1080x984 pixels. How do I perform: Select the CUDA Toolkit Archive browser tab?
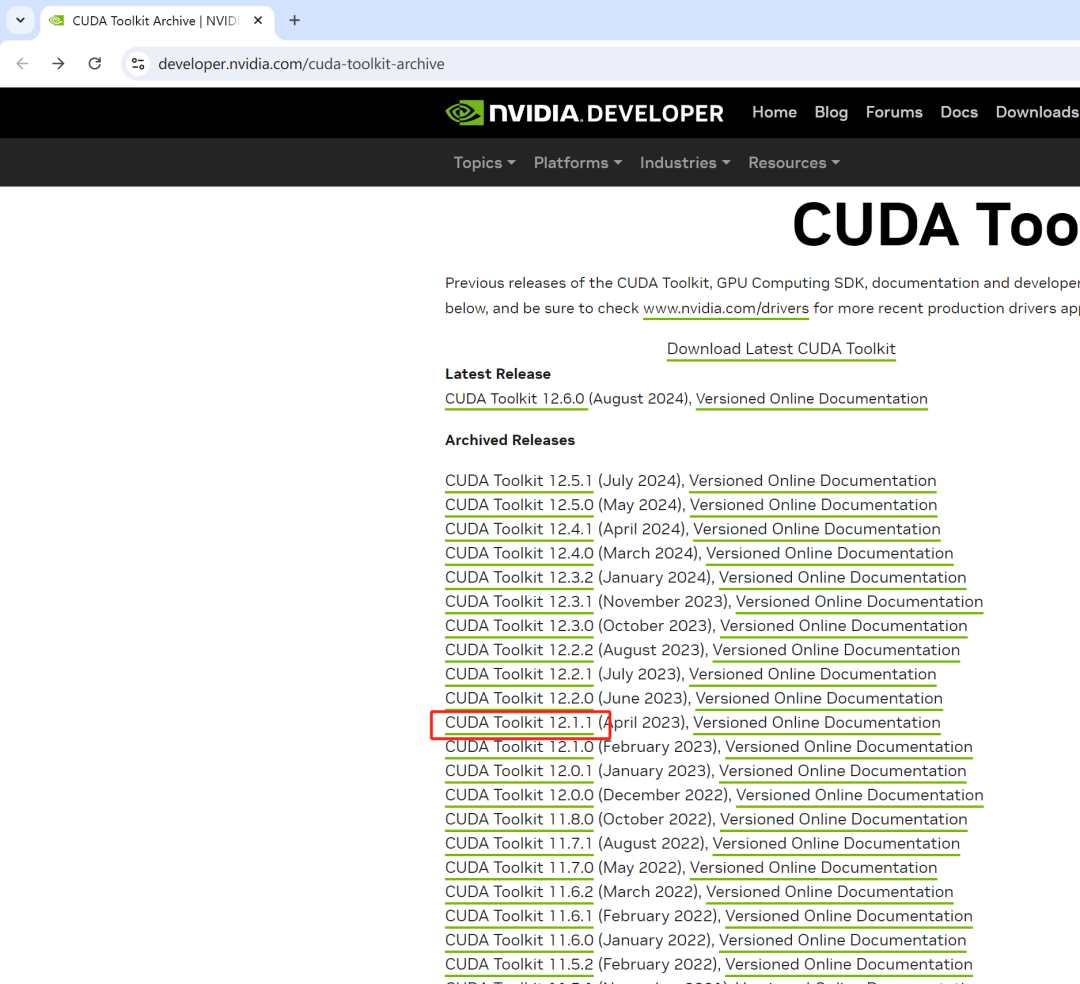coord(157,21)
